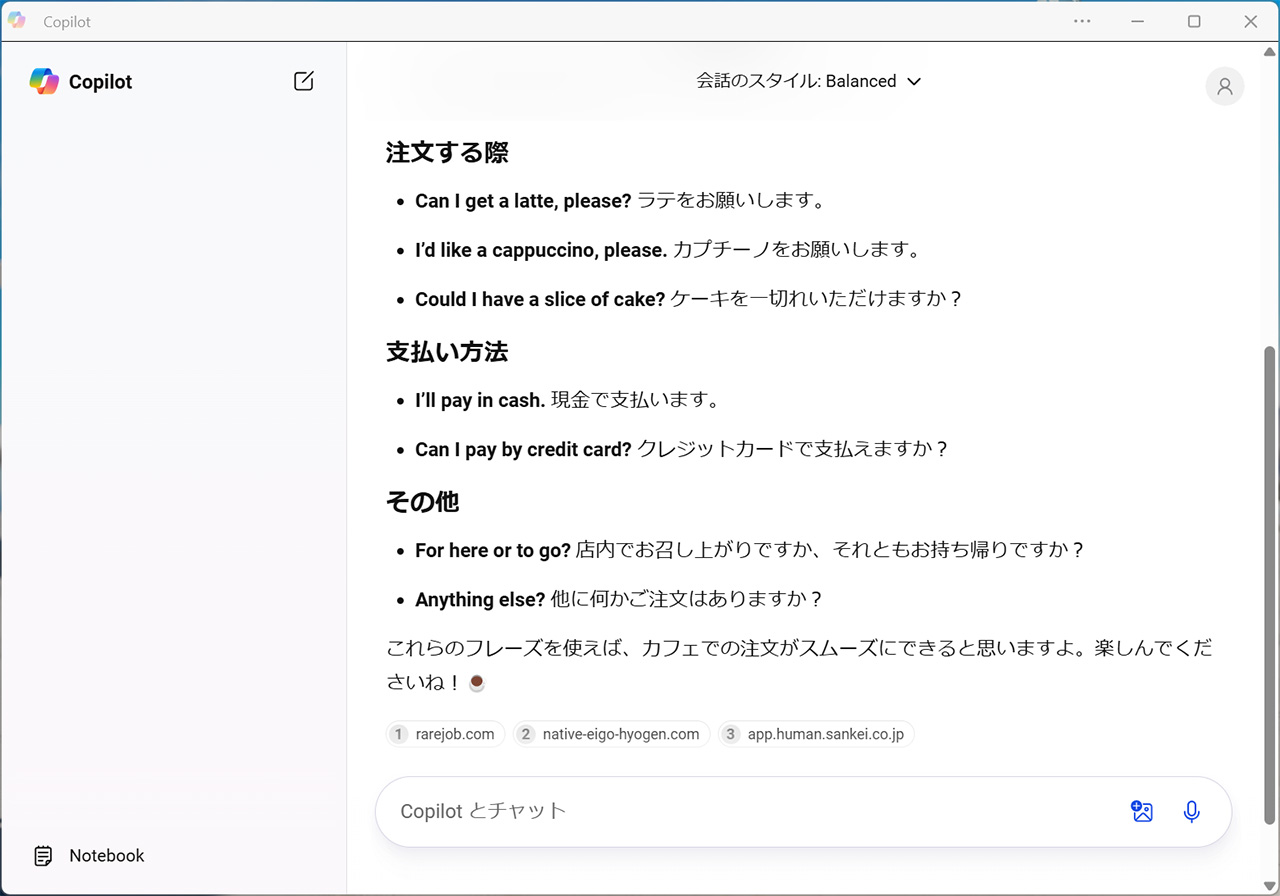Open the three-dot menu in title bar
Image resolution: width=1280 pixels, height=896 pixels.
1082,21
